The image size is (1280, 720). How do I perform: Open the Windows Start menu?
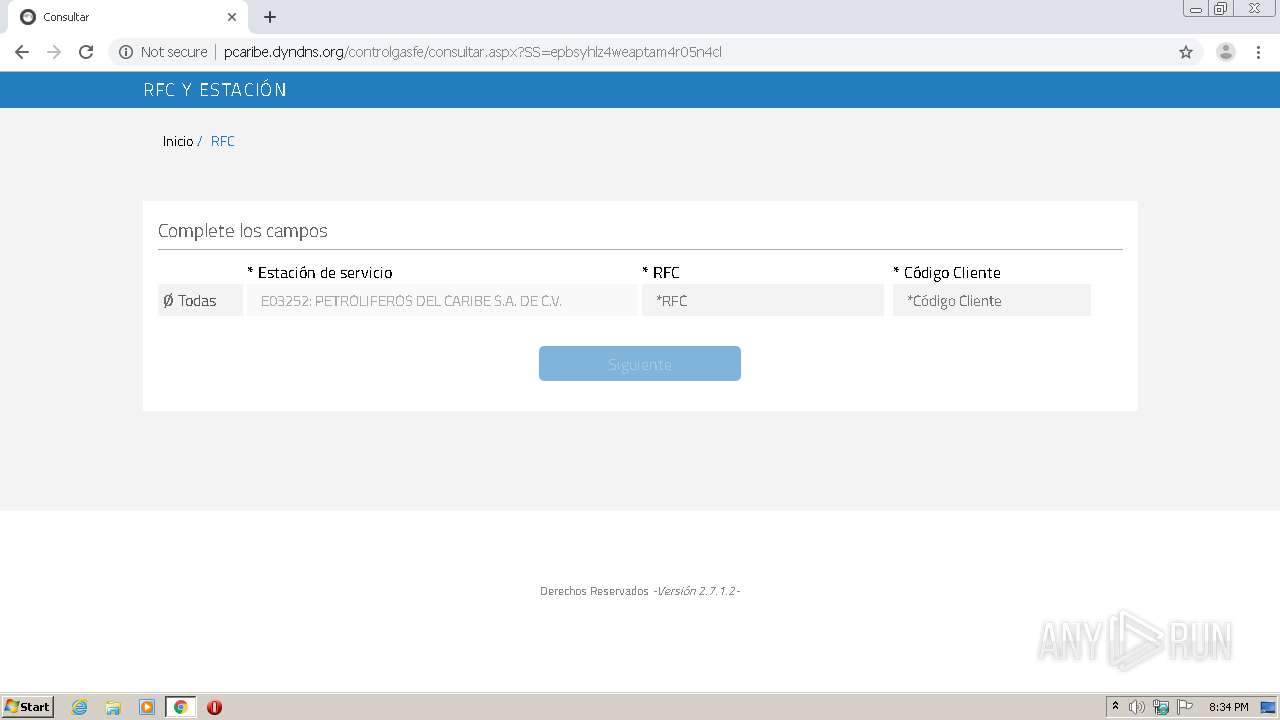(28, 706)
